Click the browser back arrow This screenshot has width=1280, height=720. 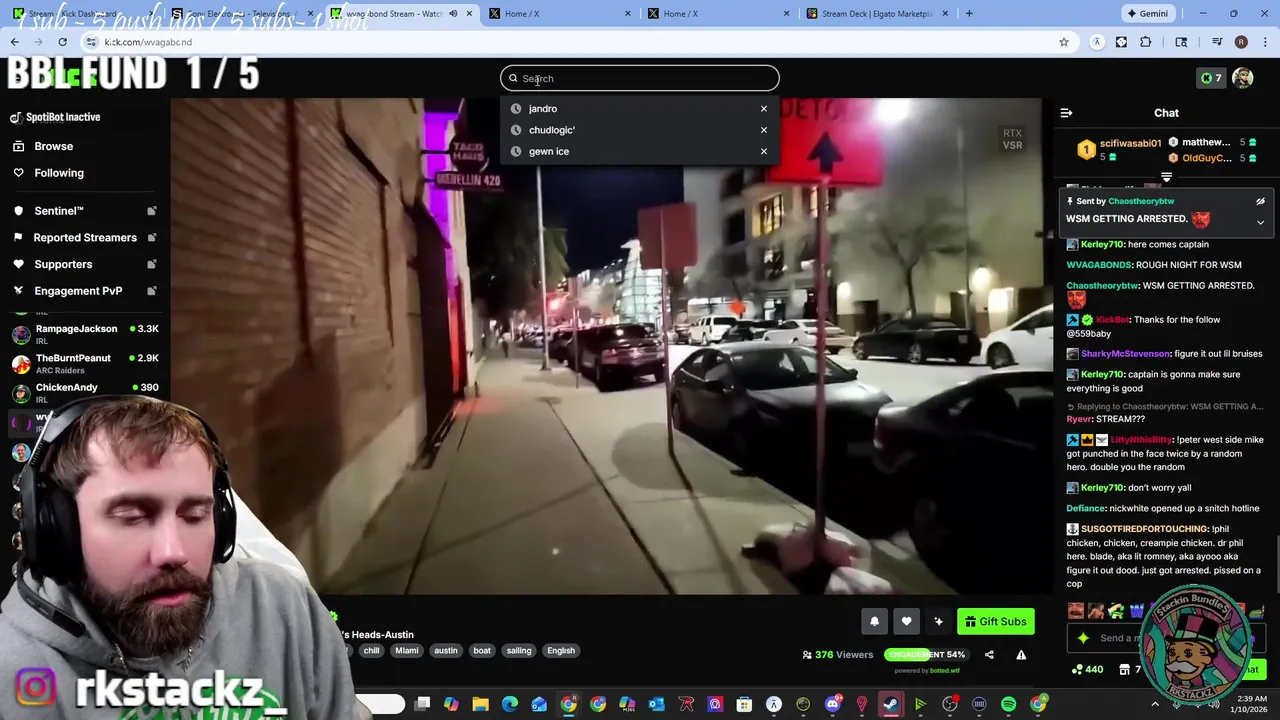14,42
